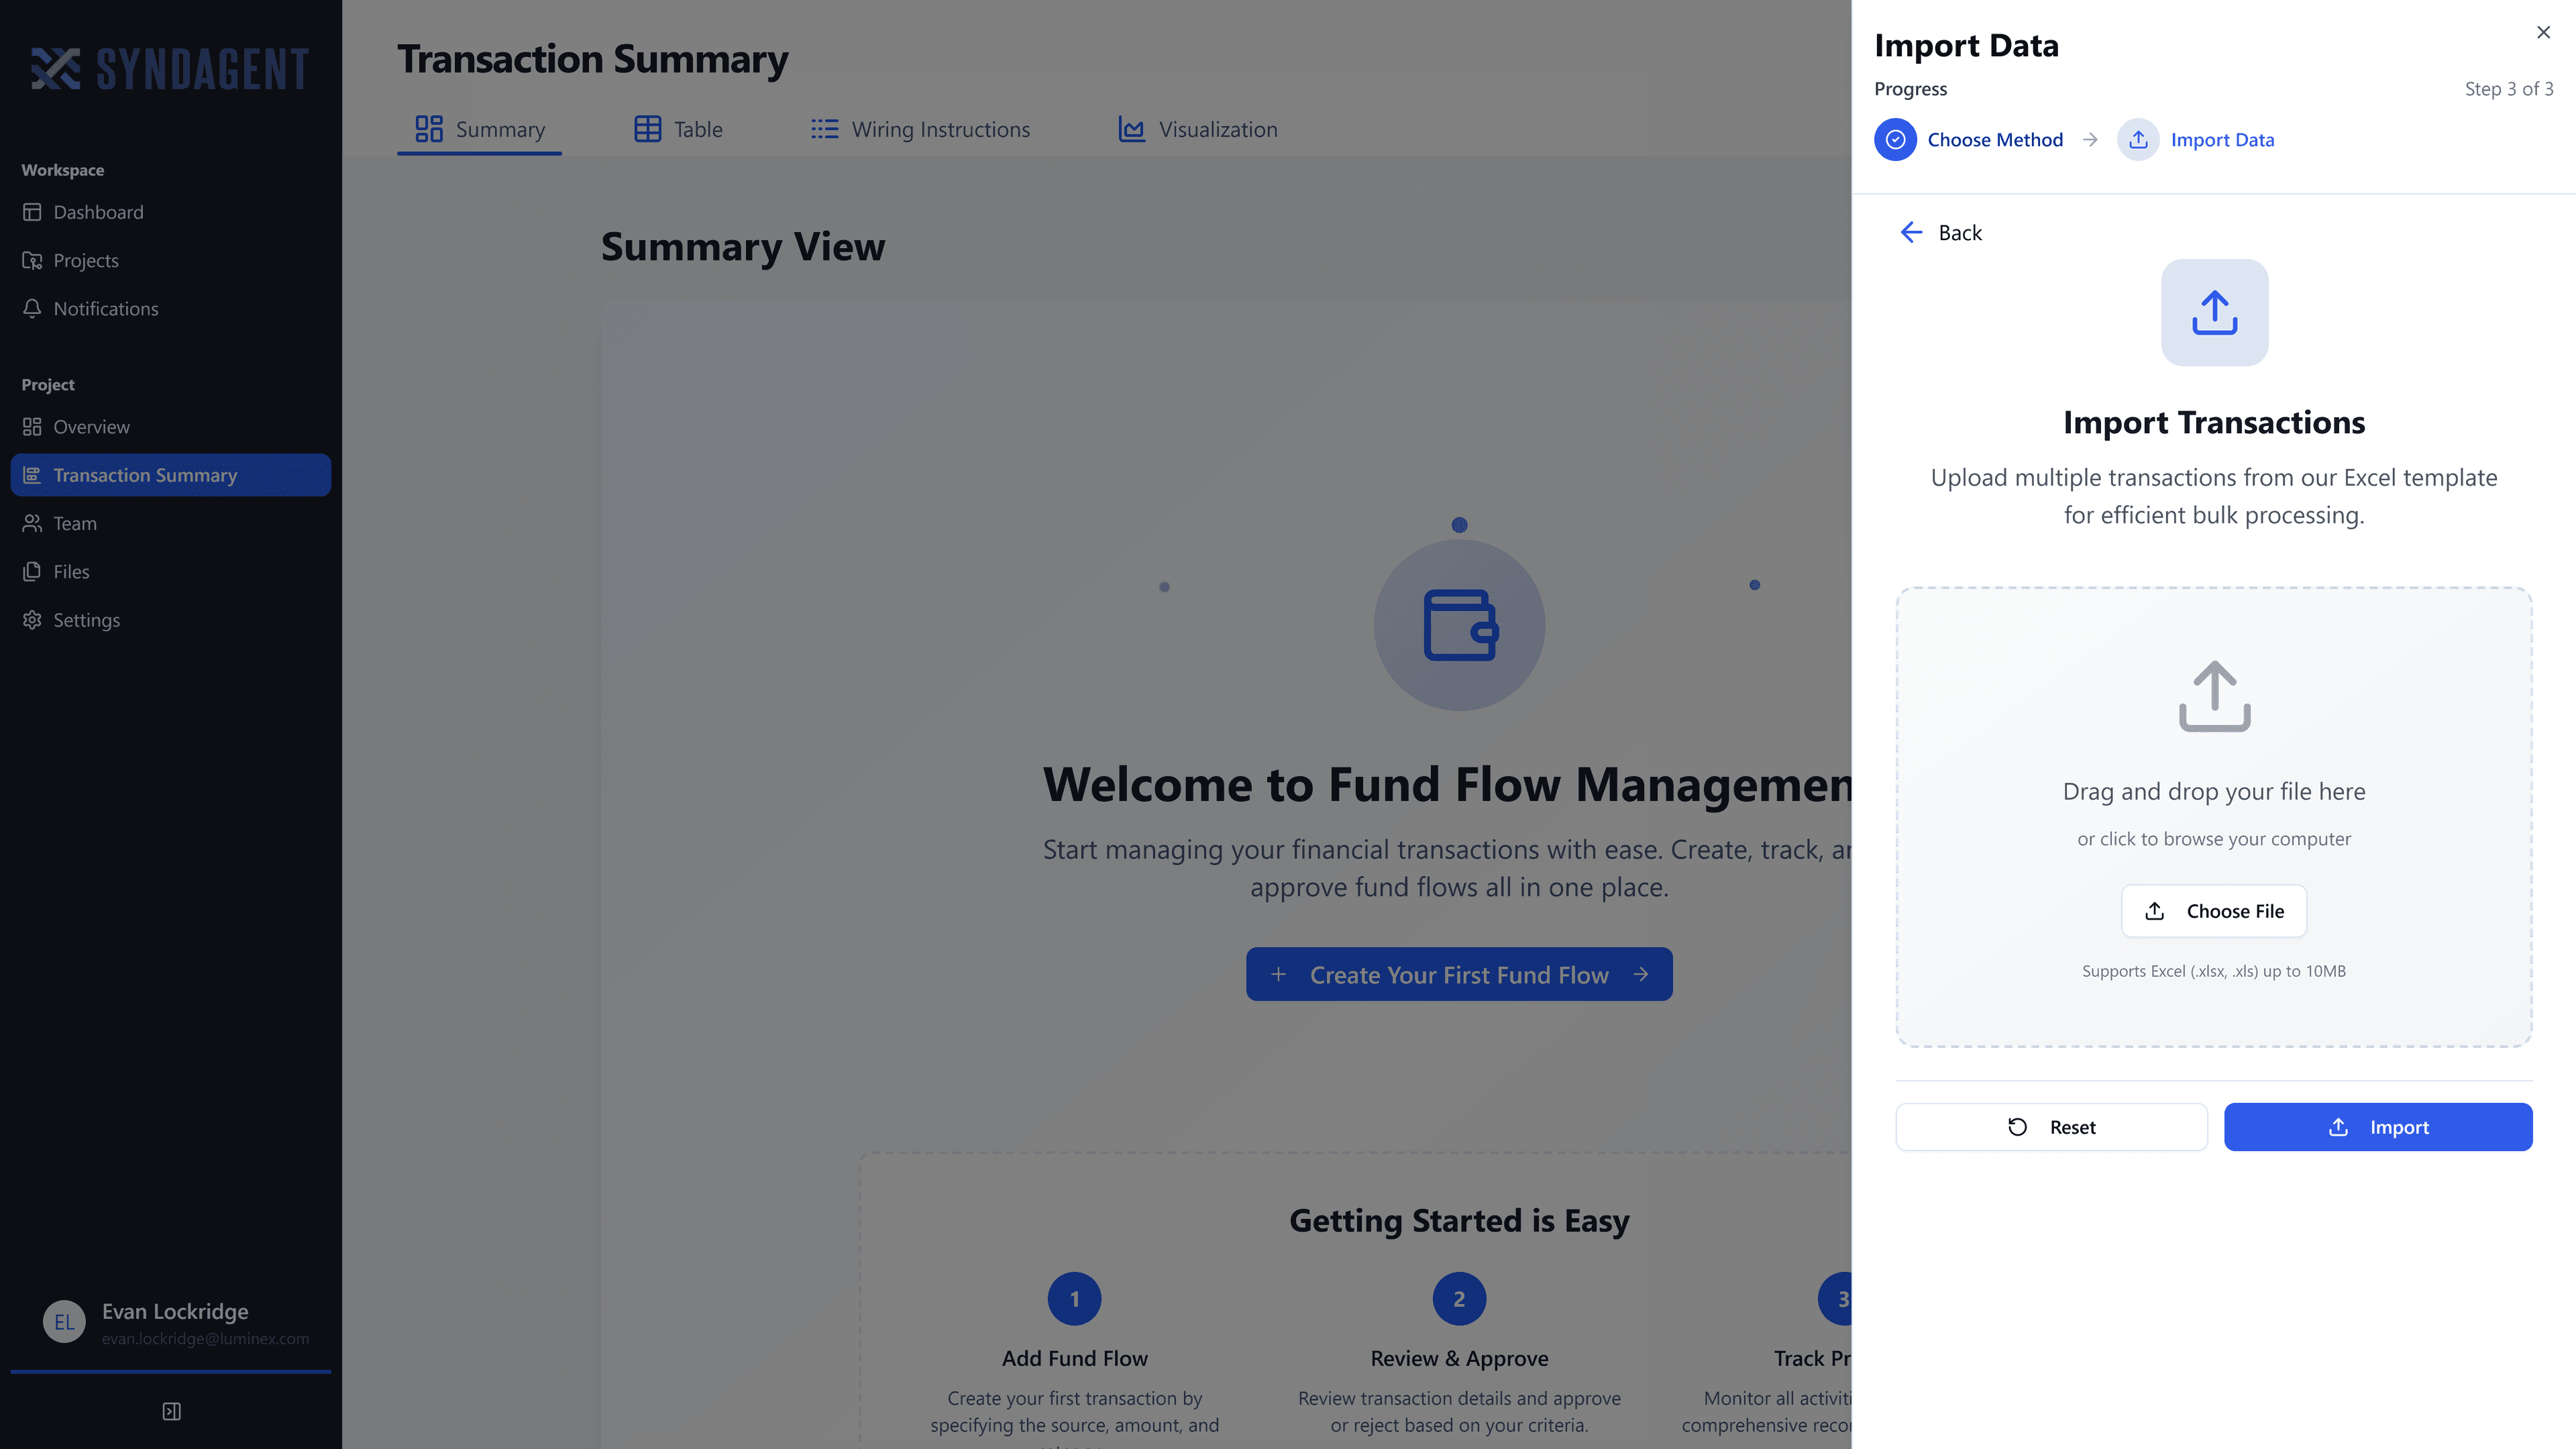Click the Notifications bell icon
The image size is (2576, 1449).
coord(32,308)
